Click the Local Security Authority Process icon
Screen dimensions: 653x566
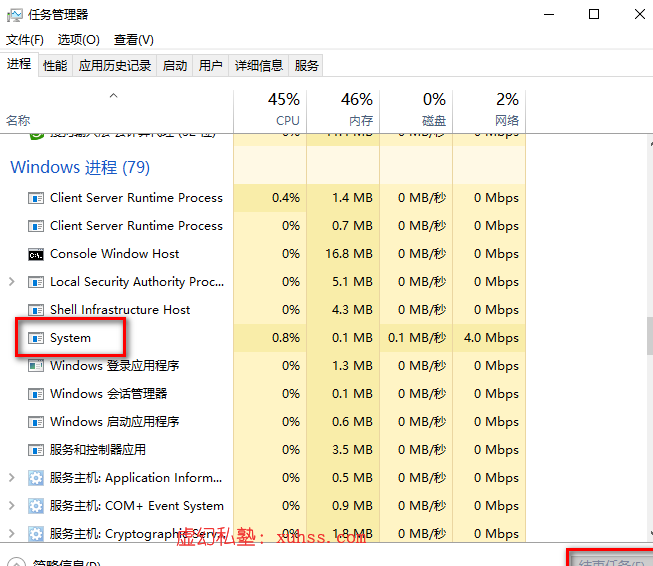pyautogui.click(x=36, y=282)
